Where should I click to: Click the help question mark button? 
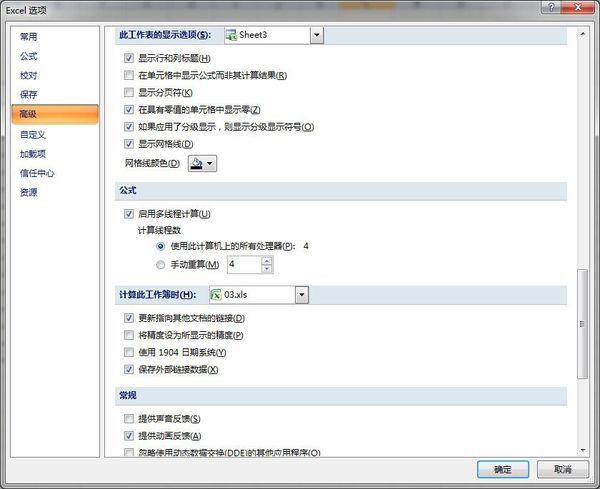[x=551, y=7]
